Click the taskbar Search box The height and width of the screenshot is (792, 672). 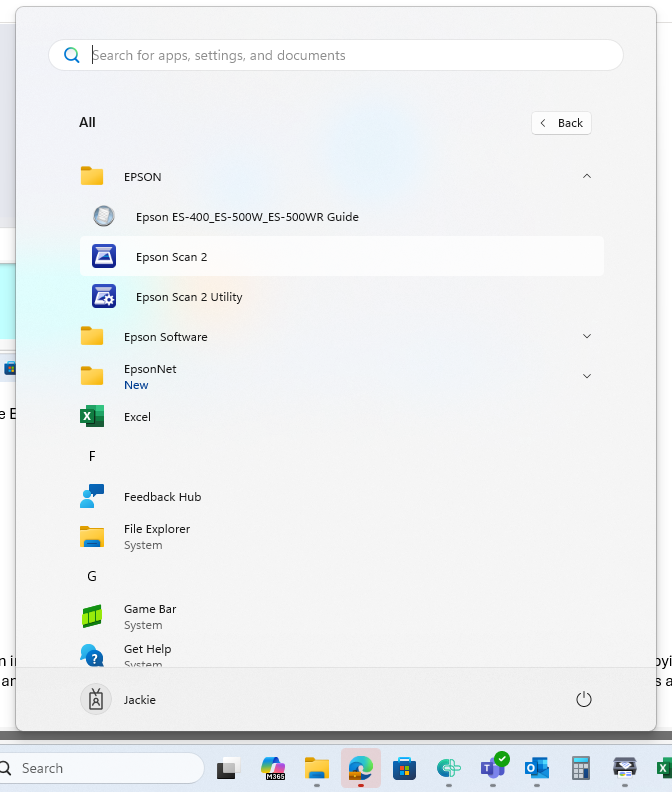pos(101,768)
